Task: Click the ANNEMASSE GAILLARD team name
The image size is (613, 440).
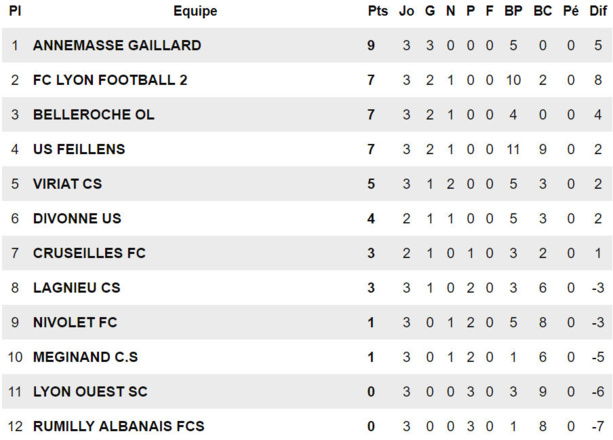Action: pos(117,45)
